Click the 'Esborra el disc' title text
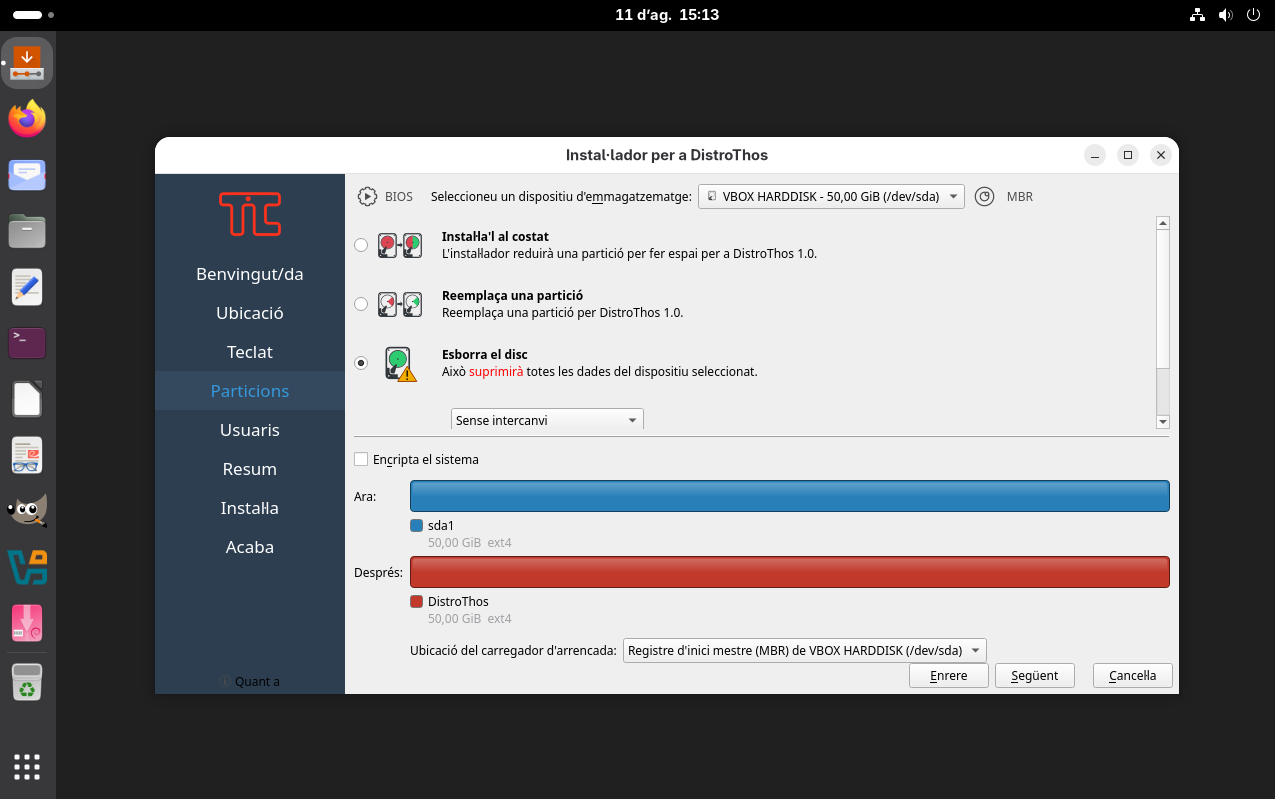1275x800 pixels. coord(485,355)
